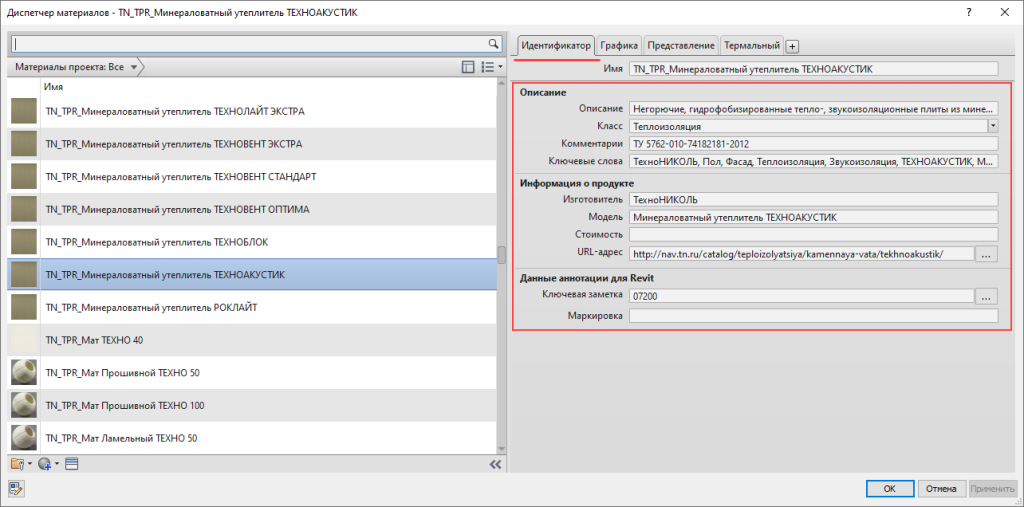
Task: Click the Изготовитель input field
Action: (x=814, y=199)
